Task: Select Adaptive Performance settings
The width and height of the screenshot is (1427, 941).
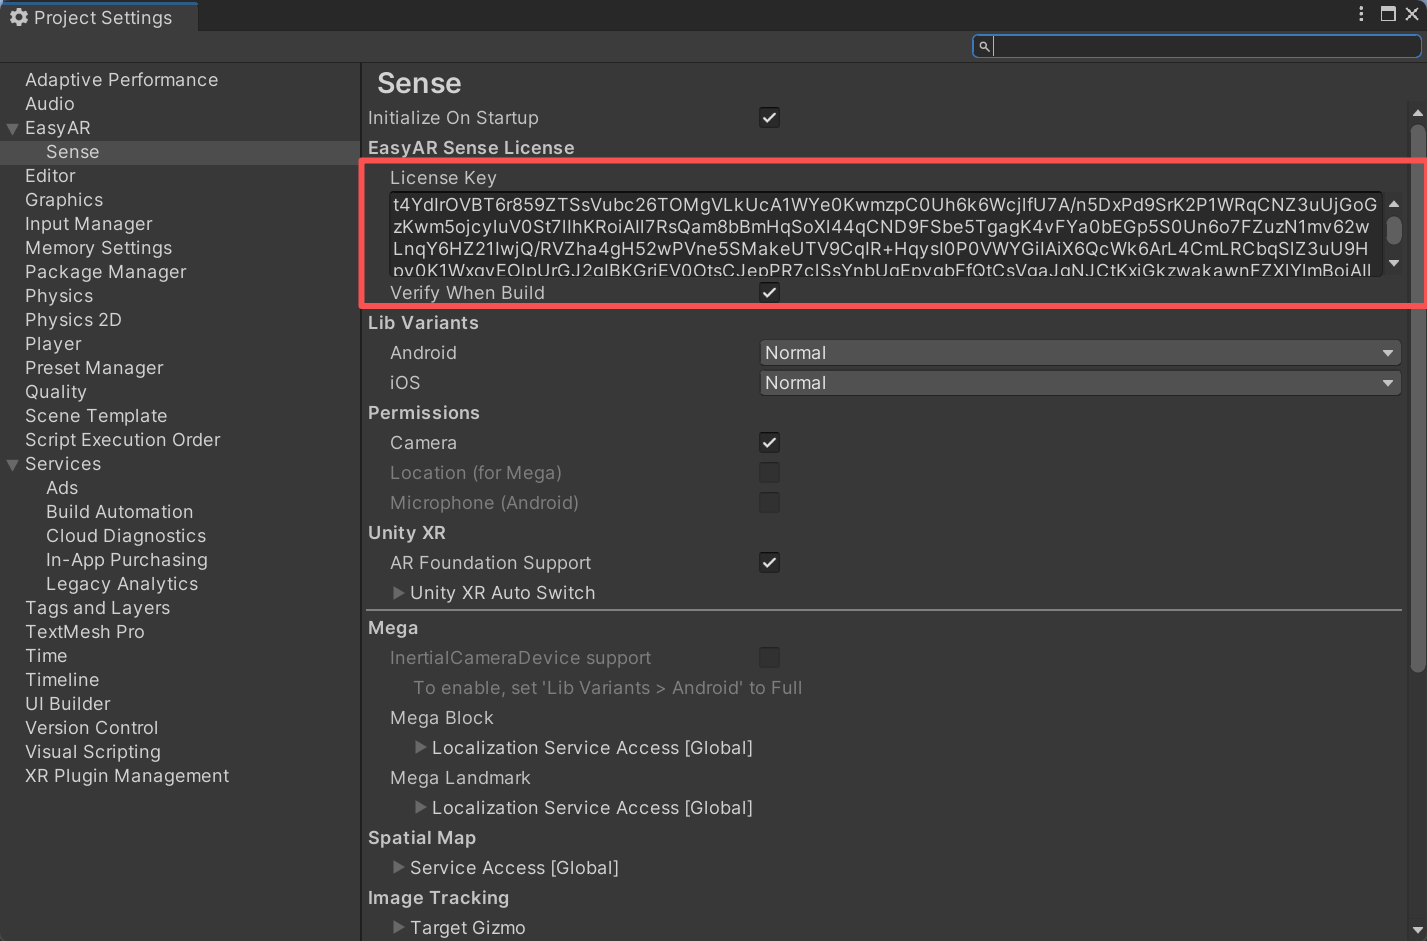Action: [x=121, y=80]
